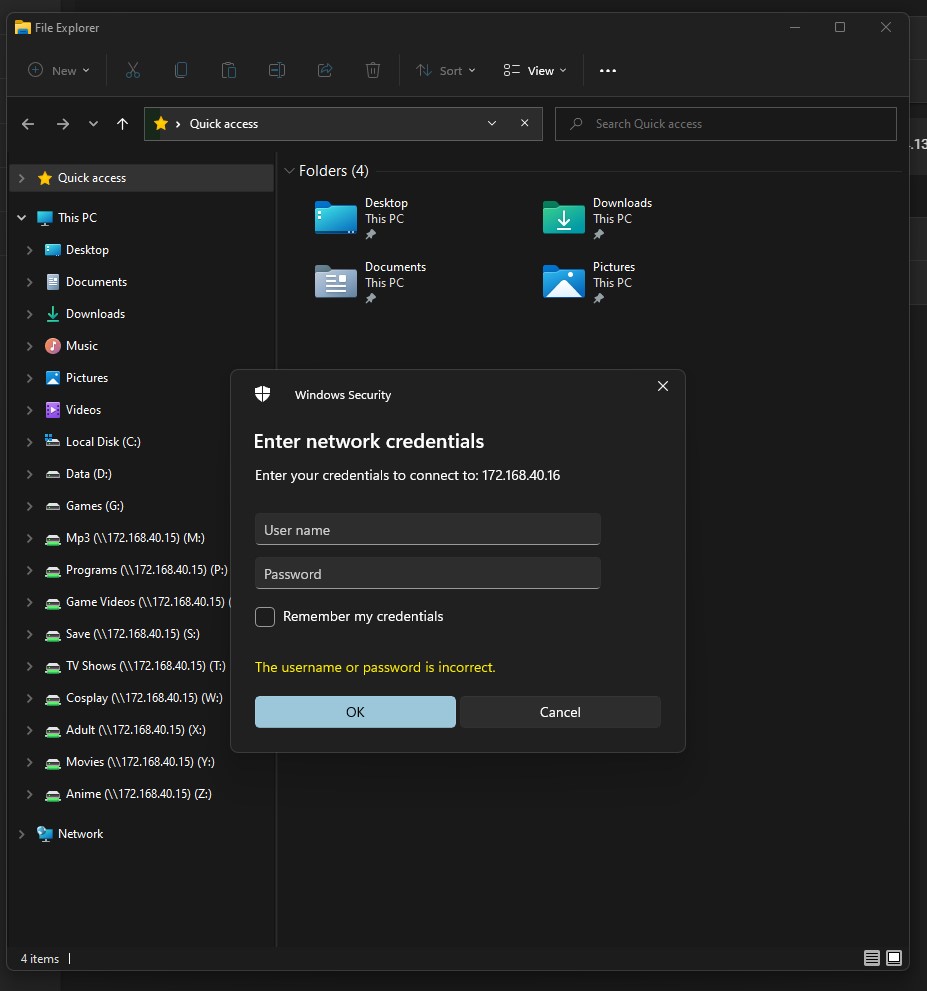
Task: Expand the Local Disk (C:) node
Action: pyautogui.click(x=29, y=442)
